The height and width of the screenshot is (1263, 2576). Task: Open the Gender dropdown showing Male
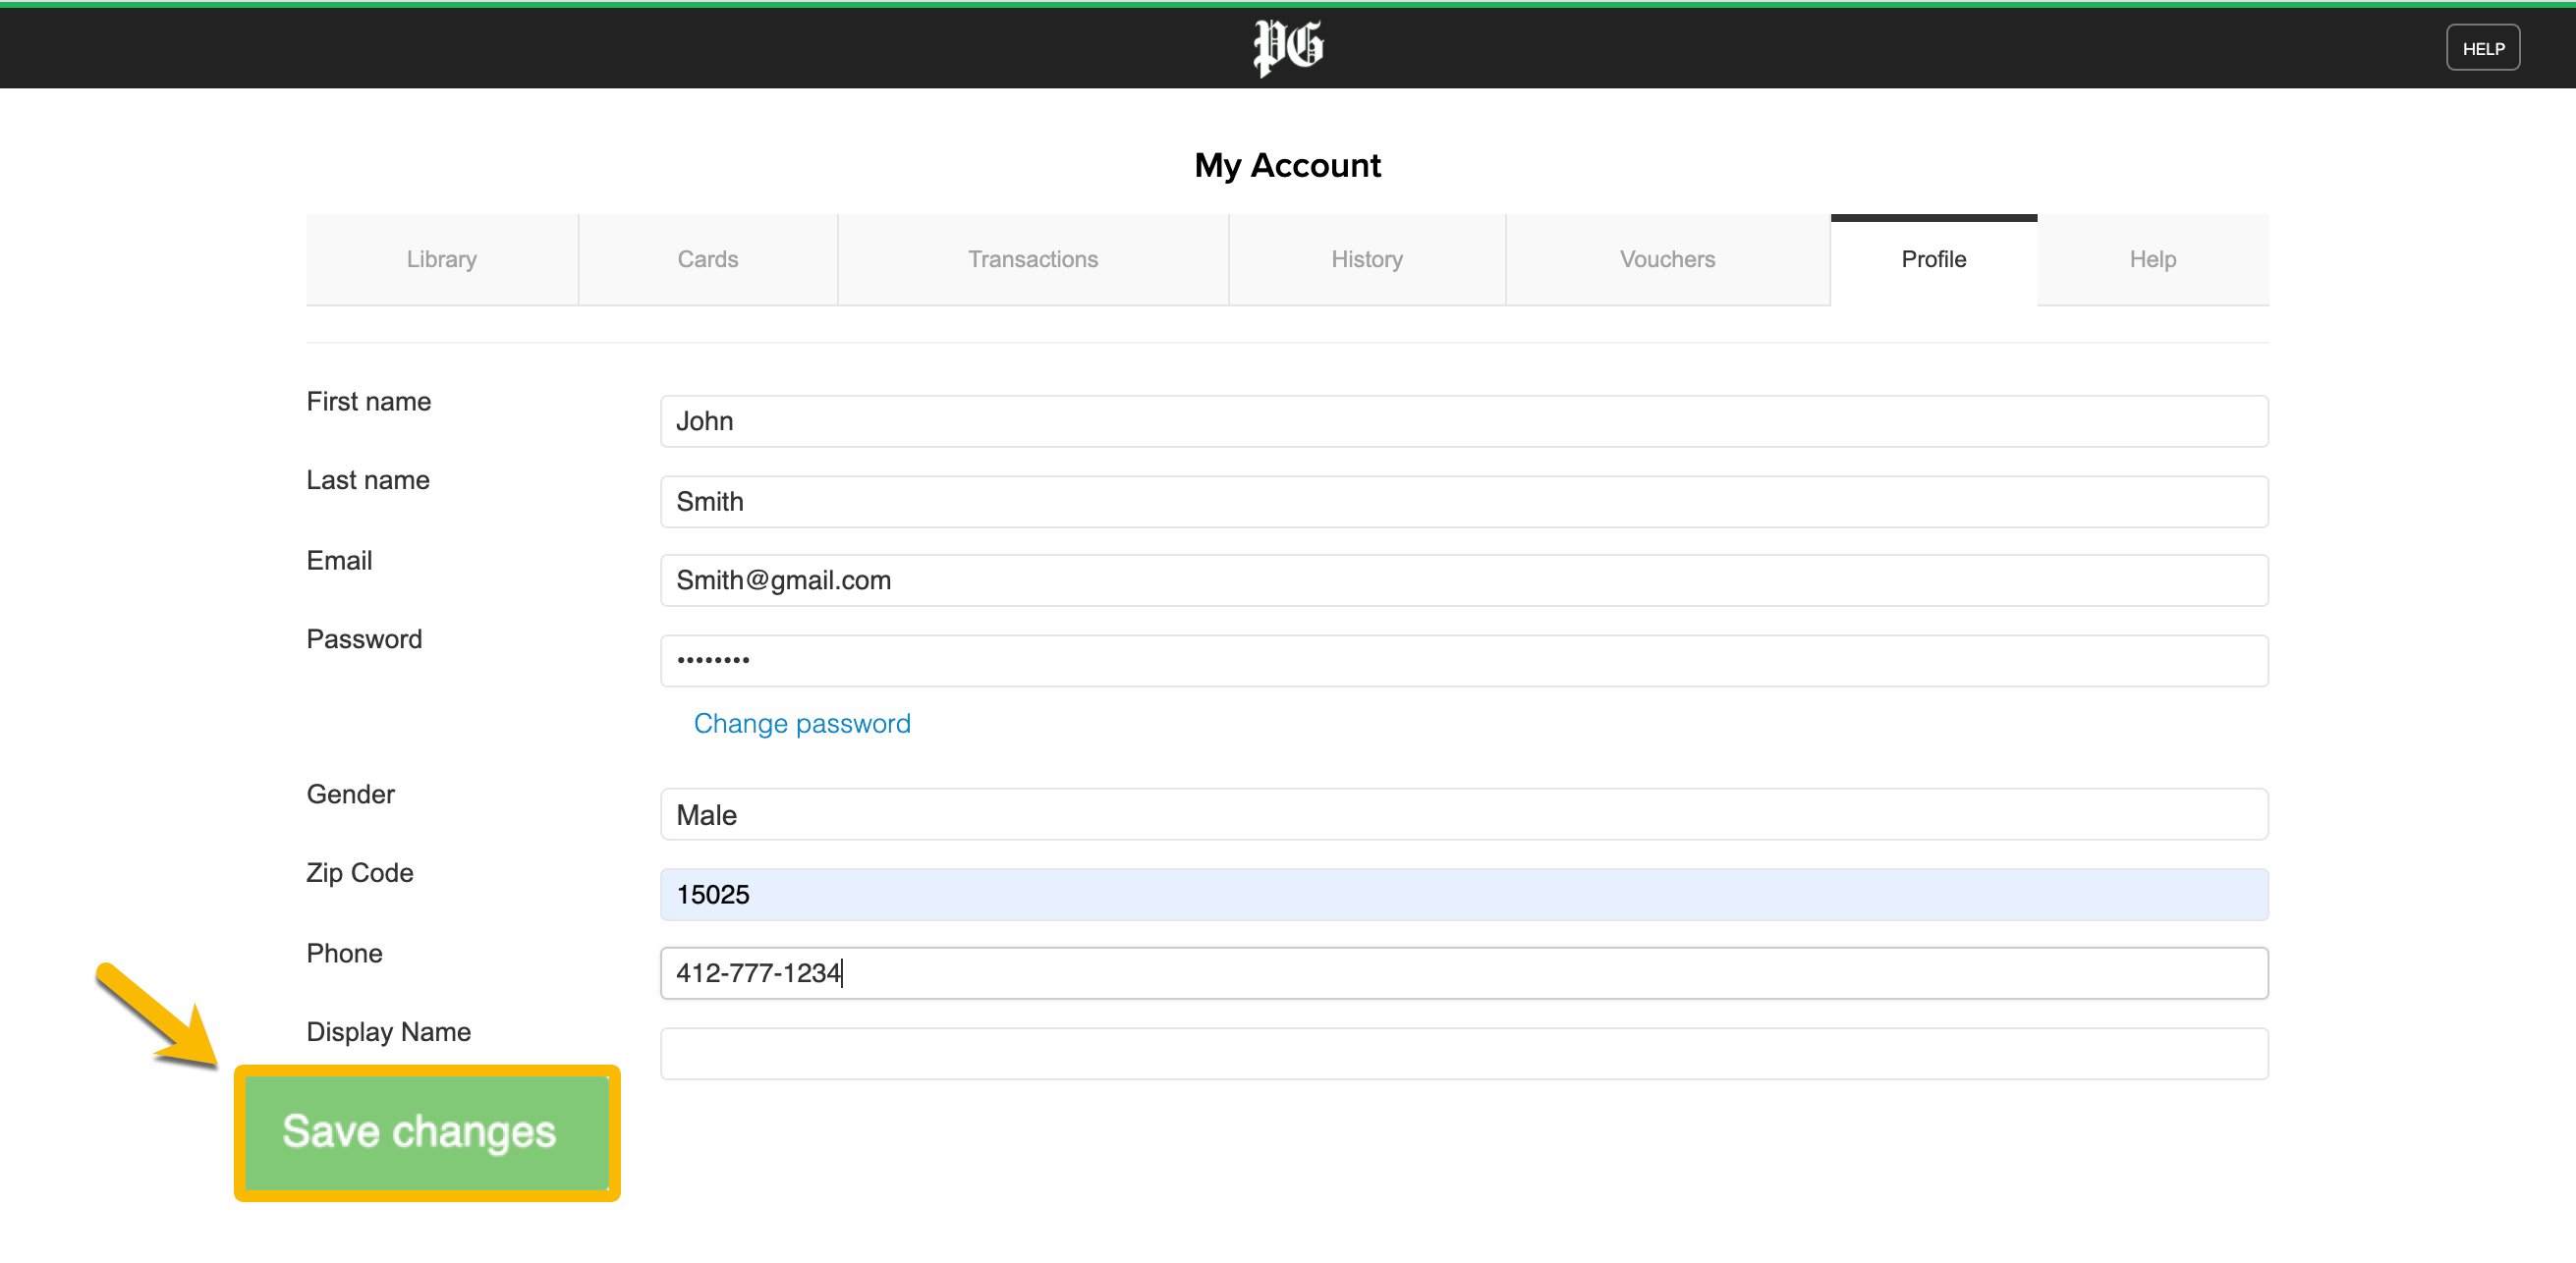click(x=1463, y=814)
